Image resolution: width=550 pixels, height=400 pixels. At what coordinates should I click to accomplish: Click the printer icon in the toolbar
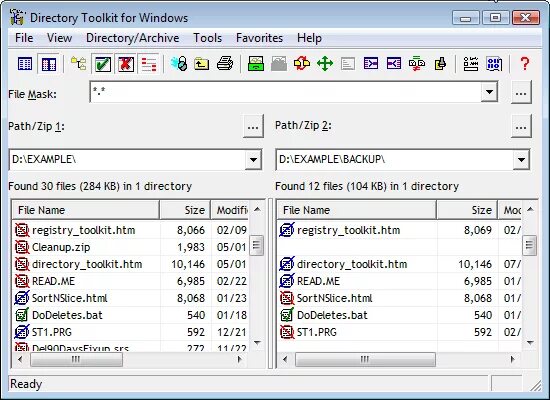(225, 64)
